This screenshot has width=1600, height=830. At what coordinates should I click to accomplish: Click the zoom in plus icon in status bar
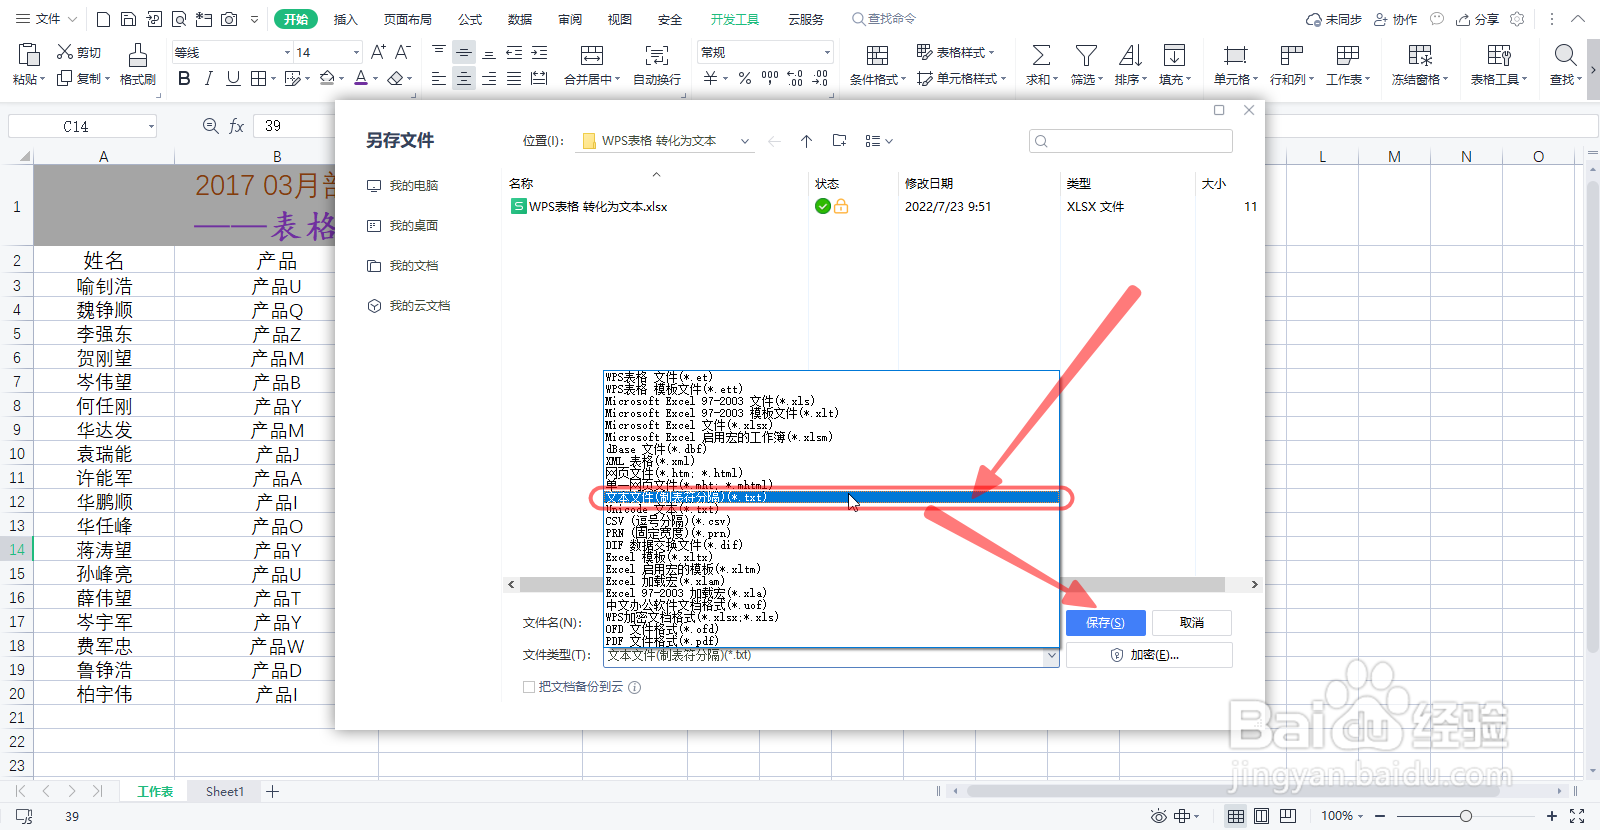click(x=1551, y=816)
